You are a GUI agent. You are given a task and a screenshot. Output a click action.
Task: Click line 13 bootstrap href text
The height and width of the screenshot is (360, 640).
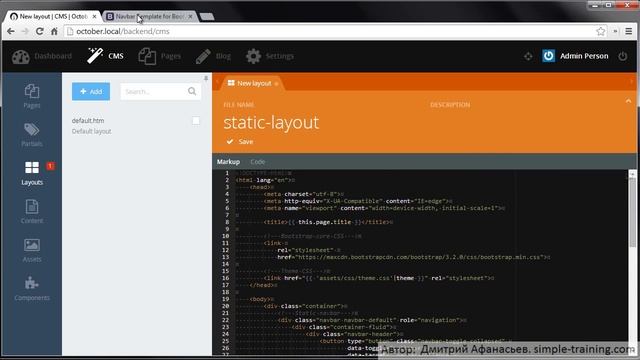click(413, 258)
